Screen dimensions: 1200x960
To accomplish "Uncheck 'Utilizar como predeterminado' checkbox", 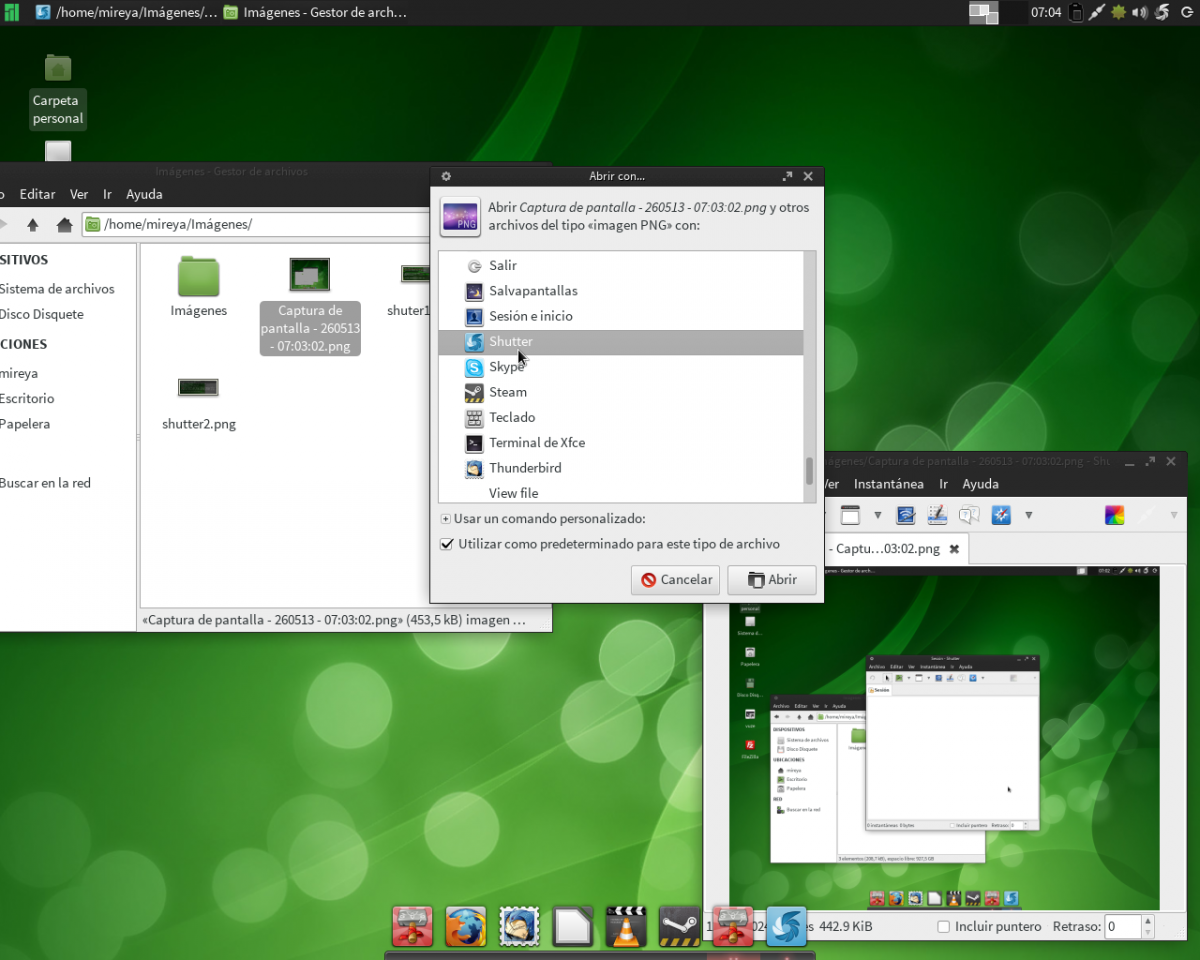I will (447, 545).
